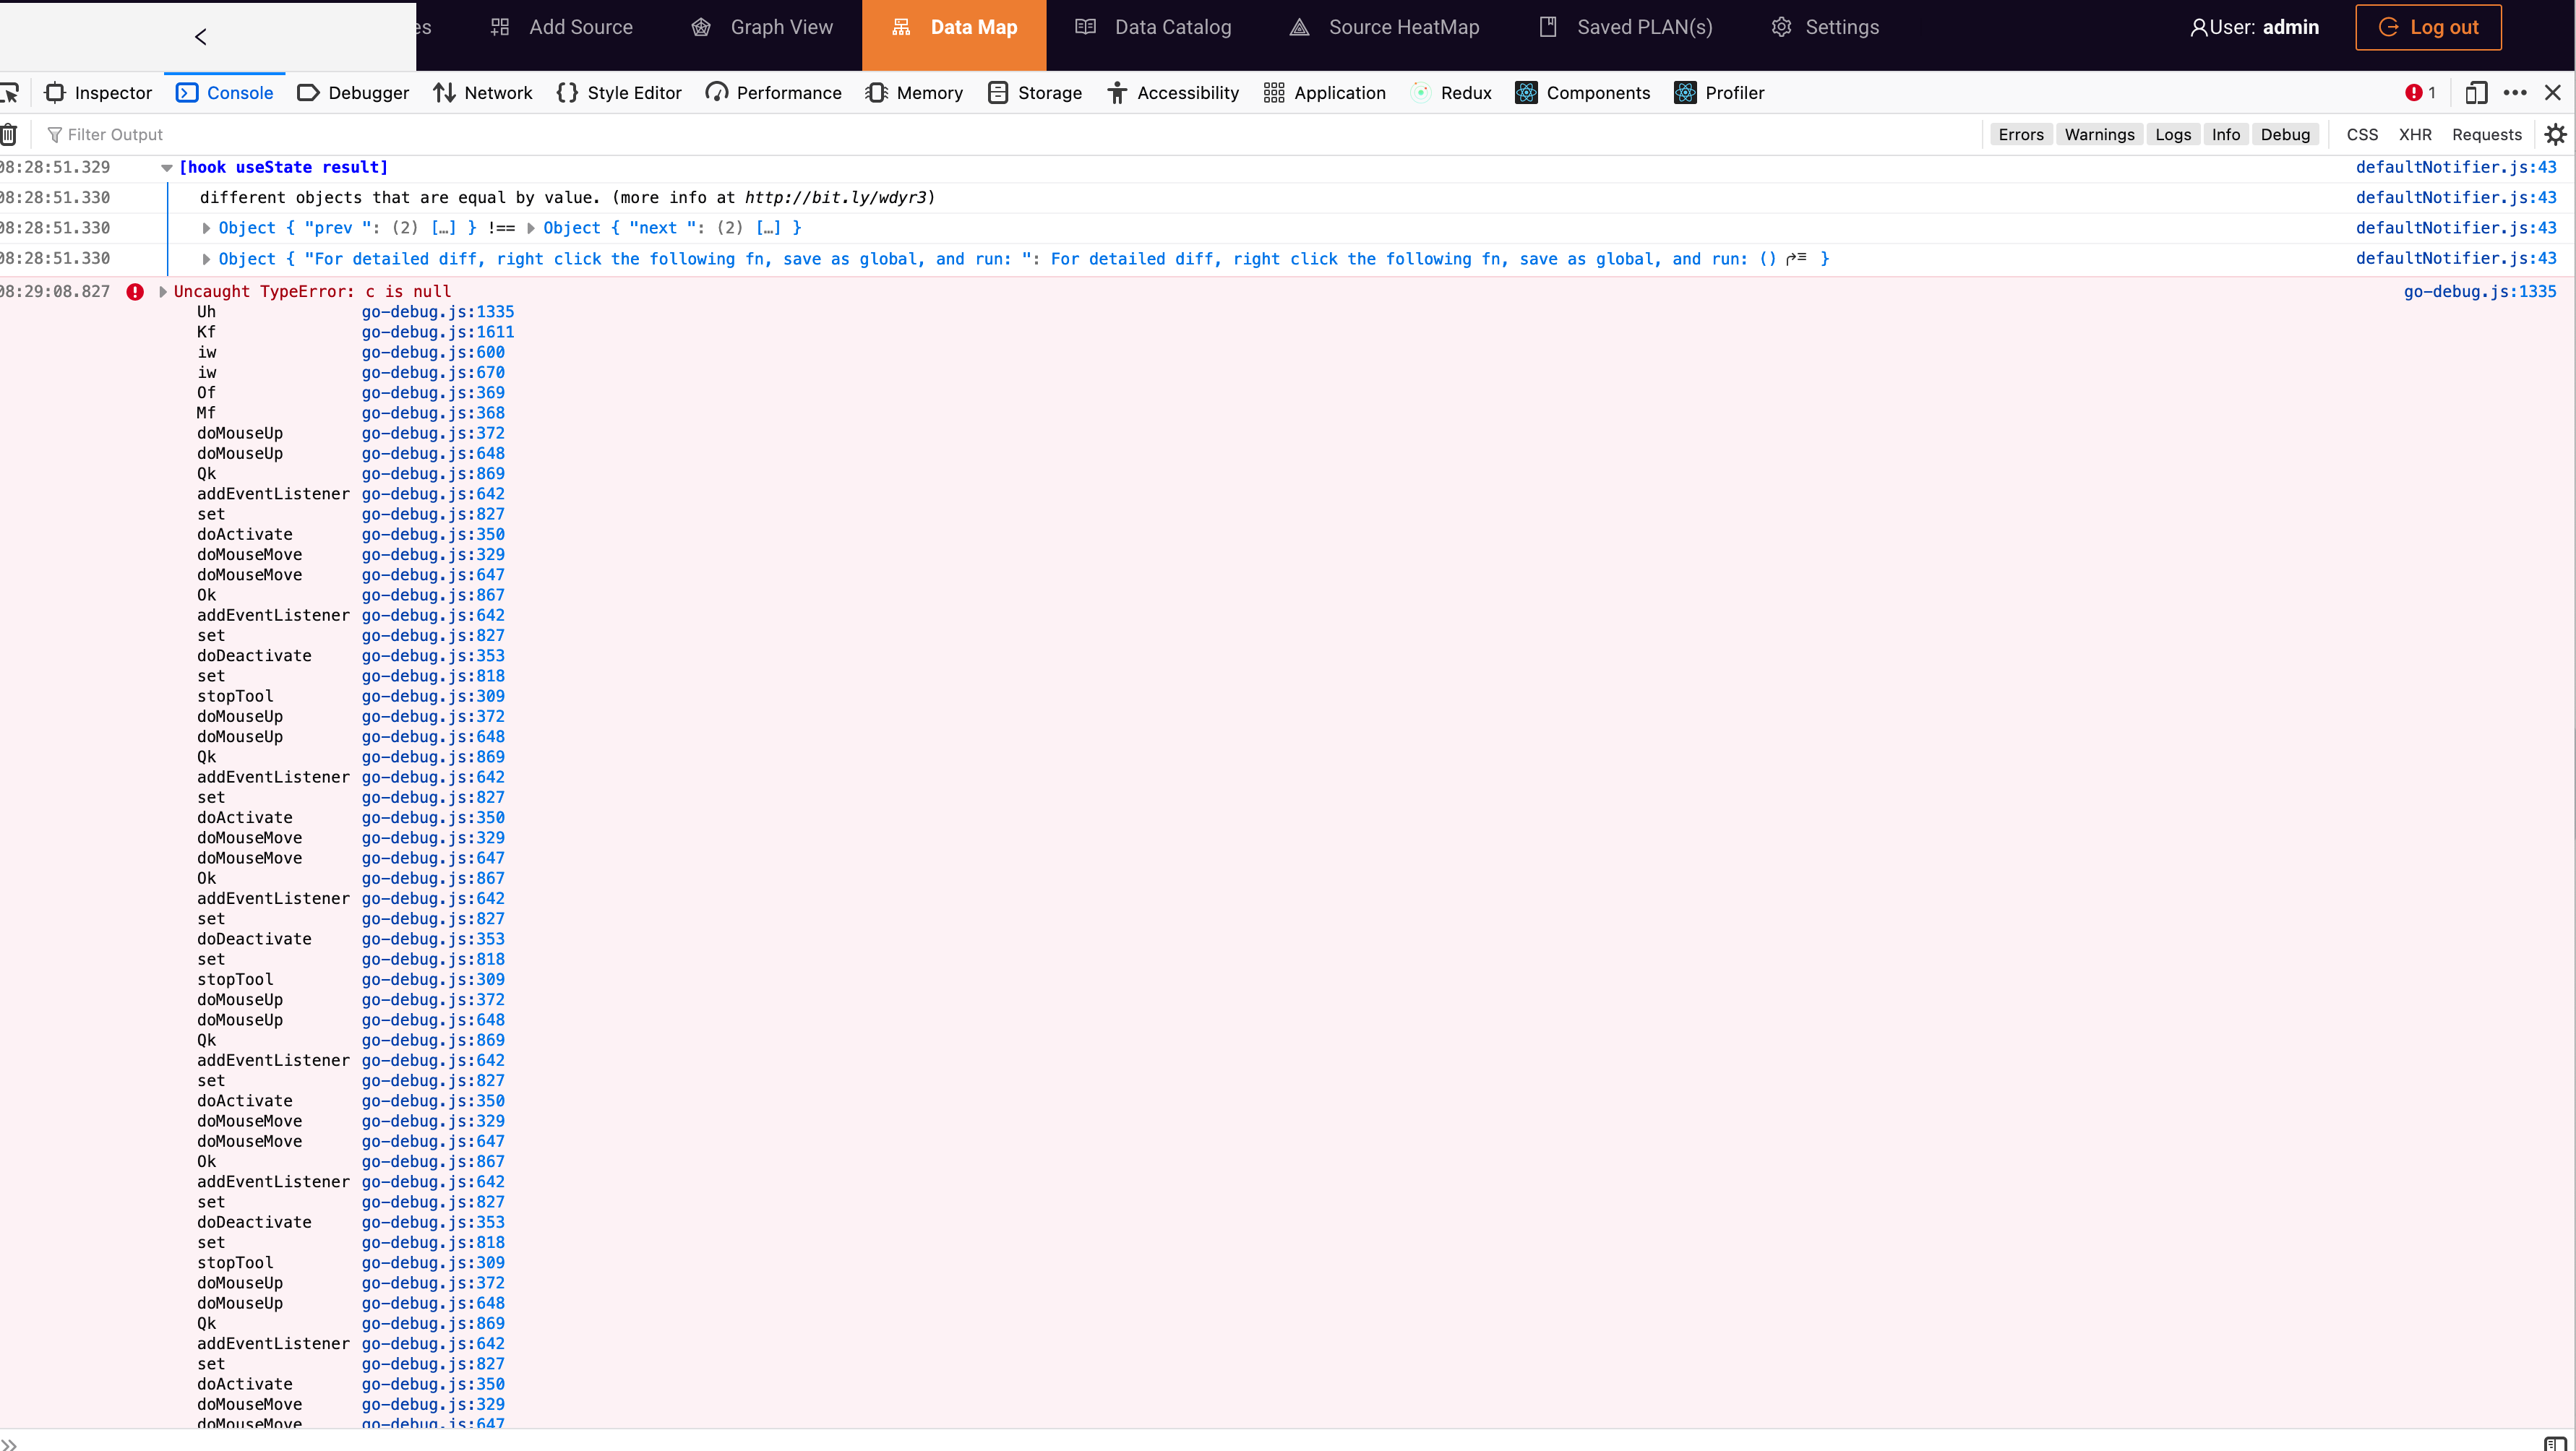
Task: Expand the Uncaught TypeError stack trace
Action: tap(163, 292)
